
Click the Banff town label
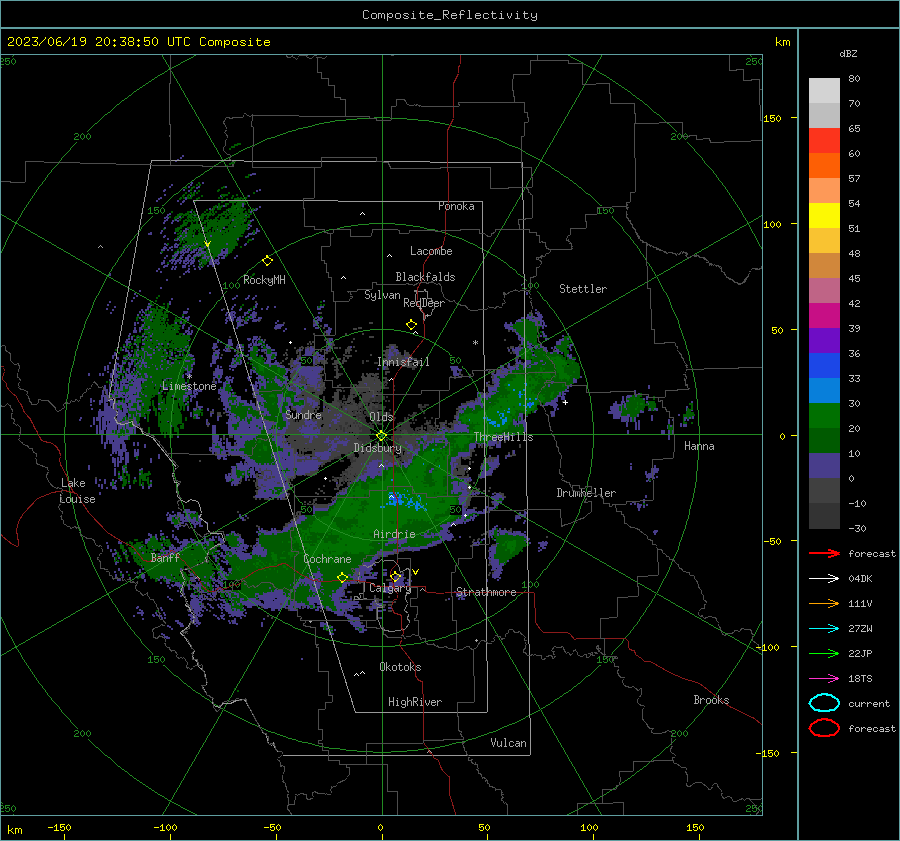pos(165,557)
